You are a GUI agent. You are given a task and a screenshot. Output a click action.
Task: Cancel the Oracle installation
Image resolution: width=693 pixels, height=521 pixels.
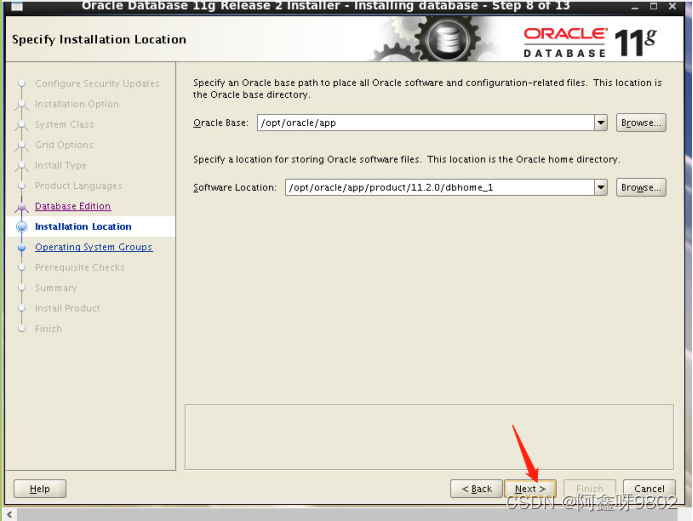click(x=649, y=488)
